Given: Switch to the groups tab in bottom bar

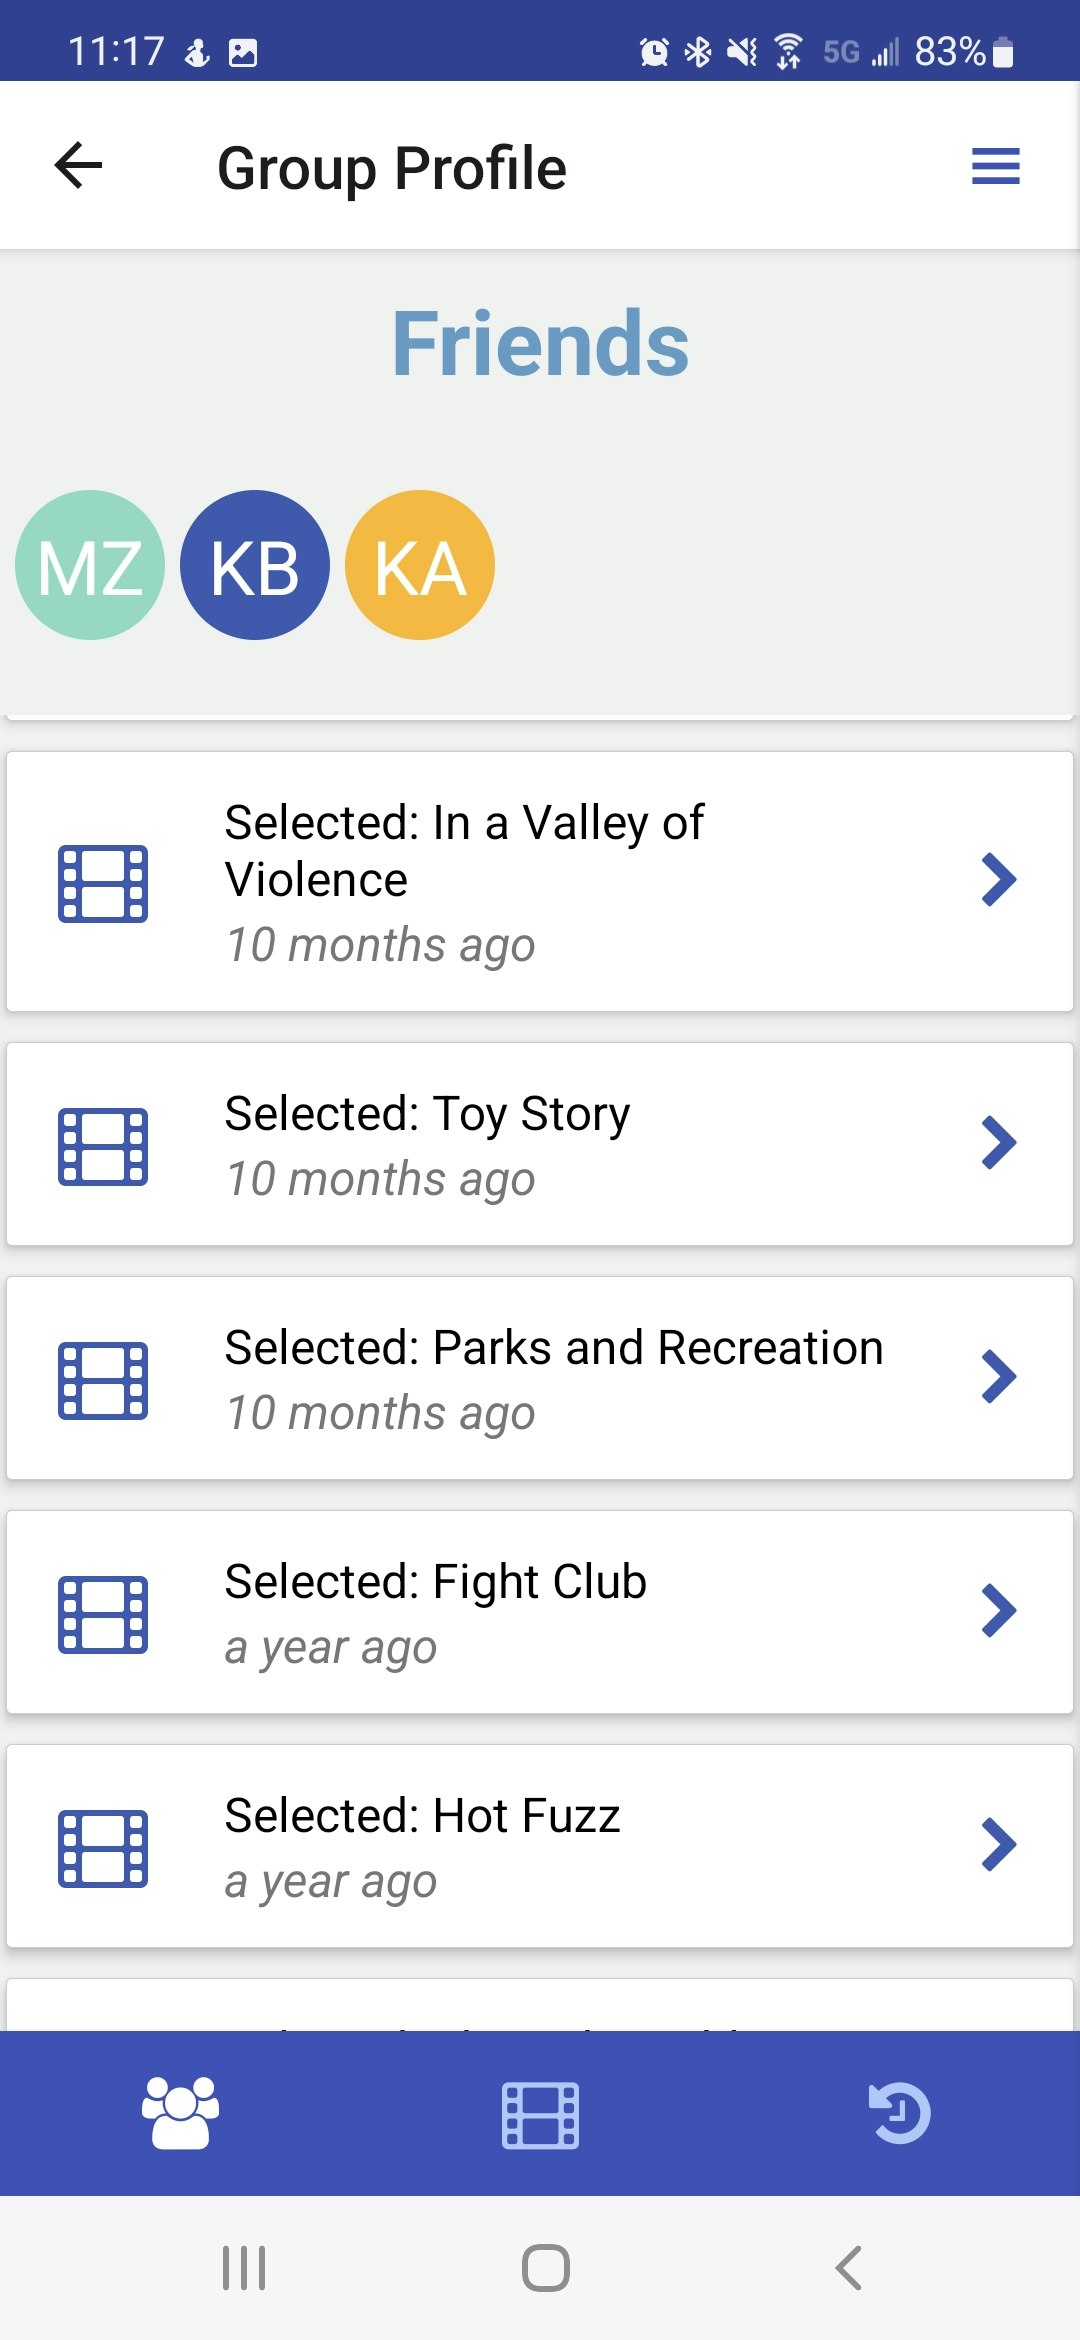Looking at the screenshot, I should tap(180, 2113).
